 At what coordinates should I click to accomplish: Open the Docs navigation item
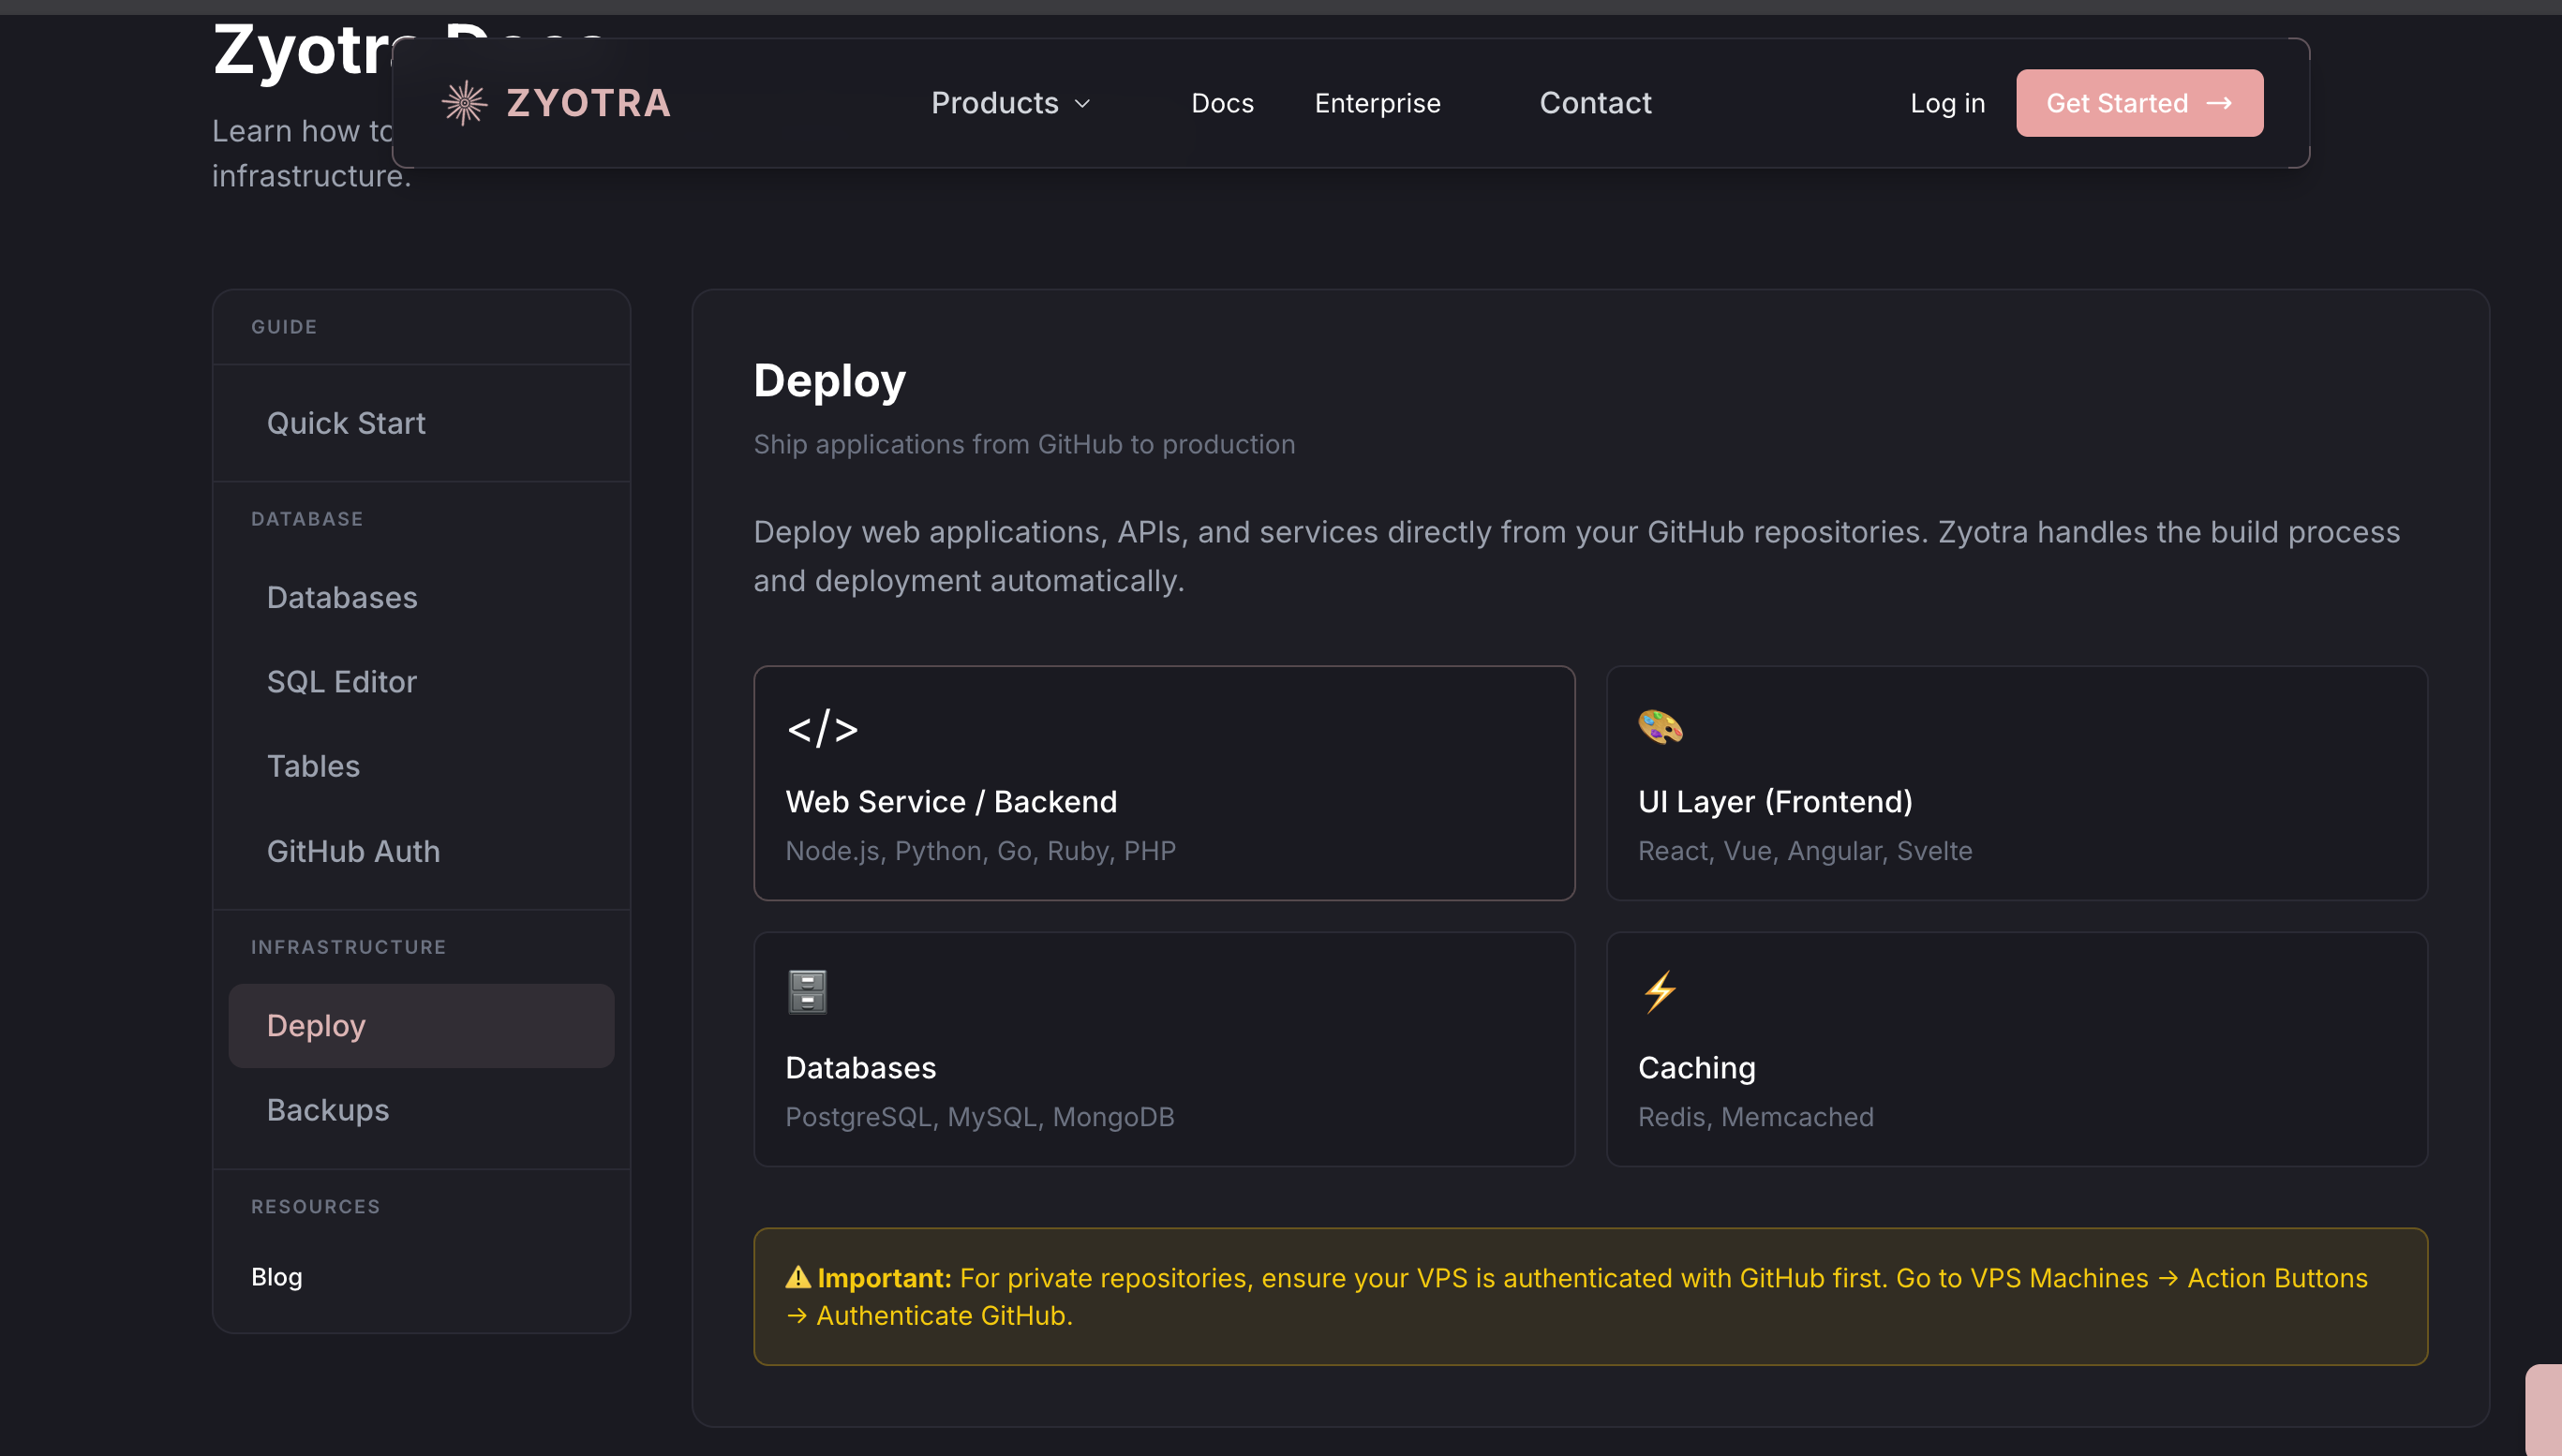point(1222,103)
